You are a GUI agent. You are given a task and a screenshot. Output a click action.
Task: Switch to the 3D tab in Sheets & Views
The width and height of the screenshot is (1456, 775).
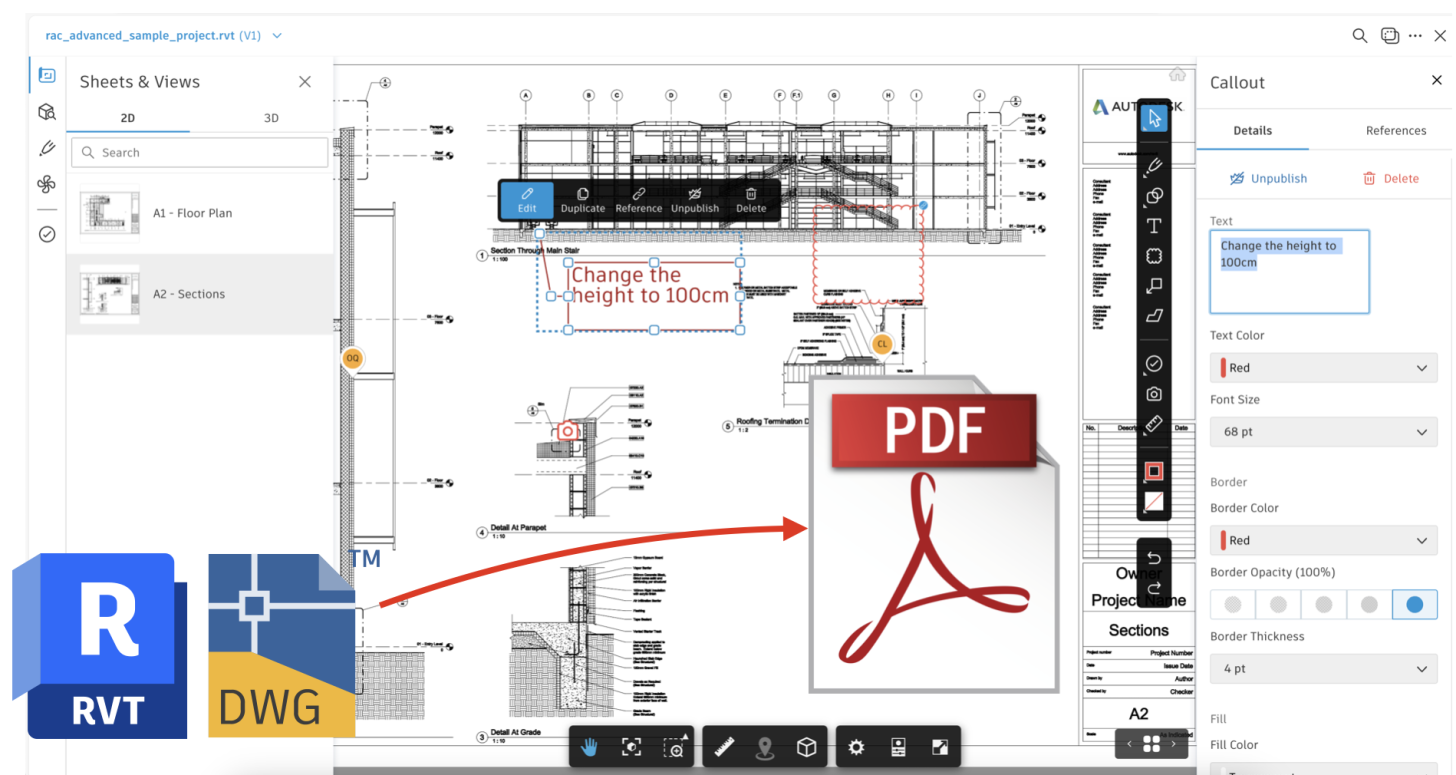271,117
